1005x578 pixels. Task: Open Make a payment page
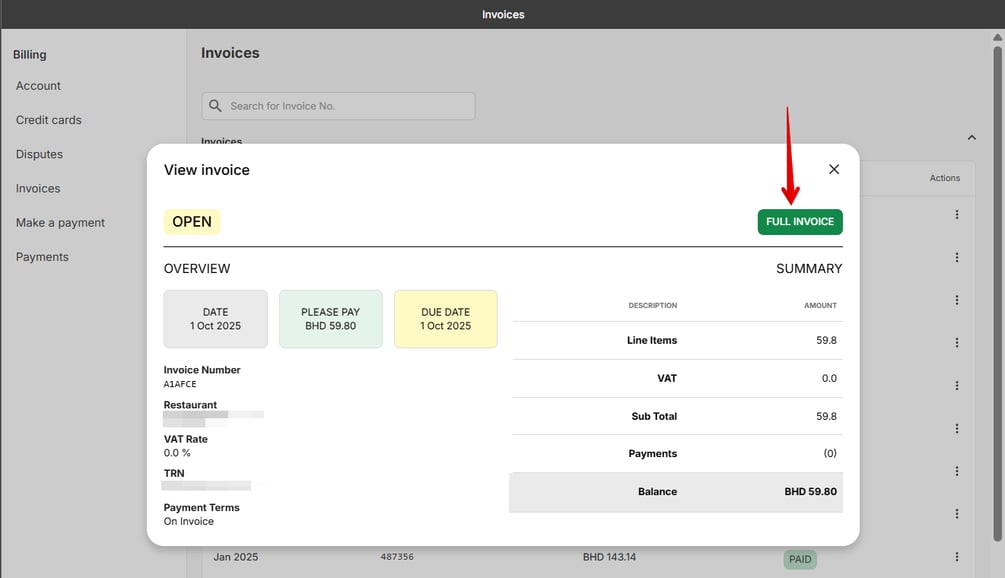(x=60, y=223)
